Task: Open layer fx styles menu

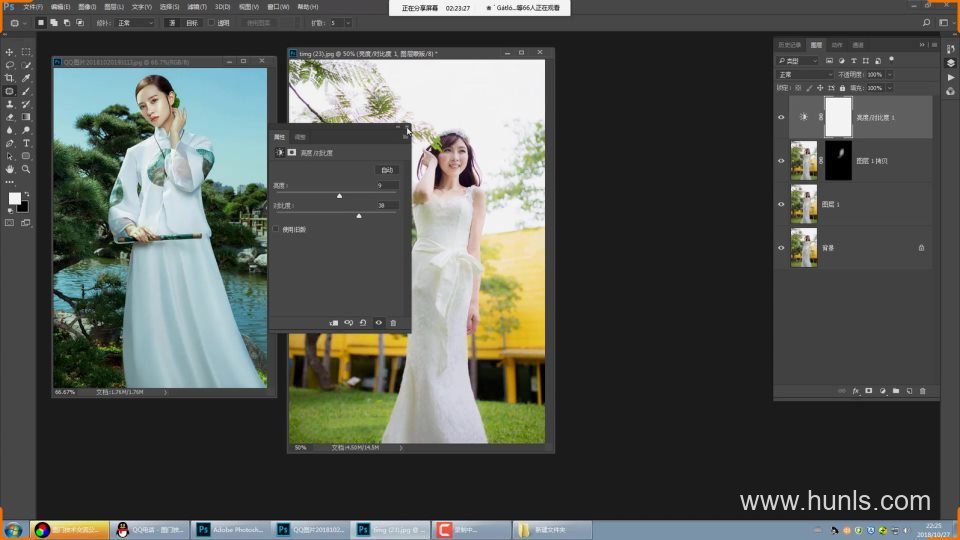Action: [x=855, y=391]
